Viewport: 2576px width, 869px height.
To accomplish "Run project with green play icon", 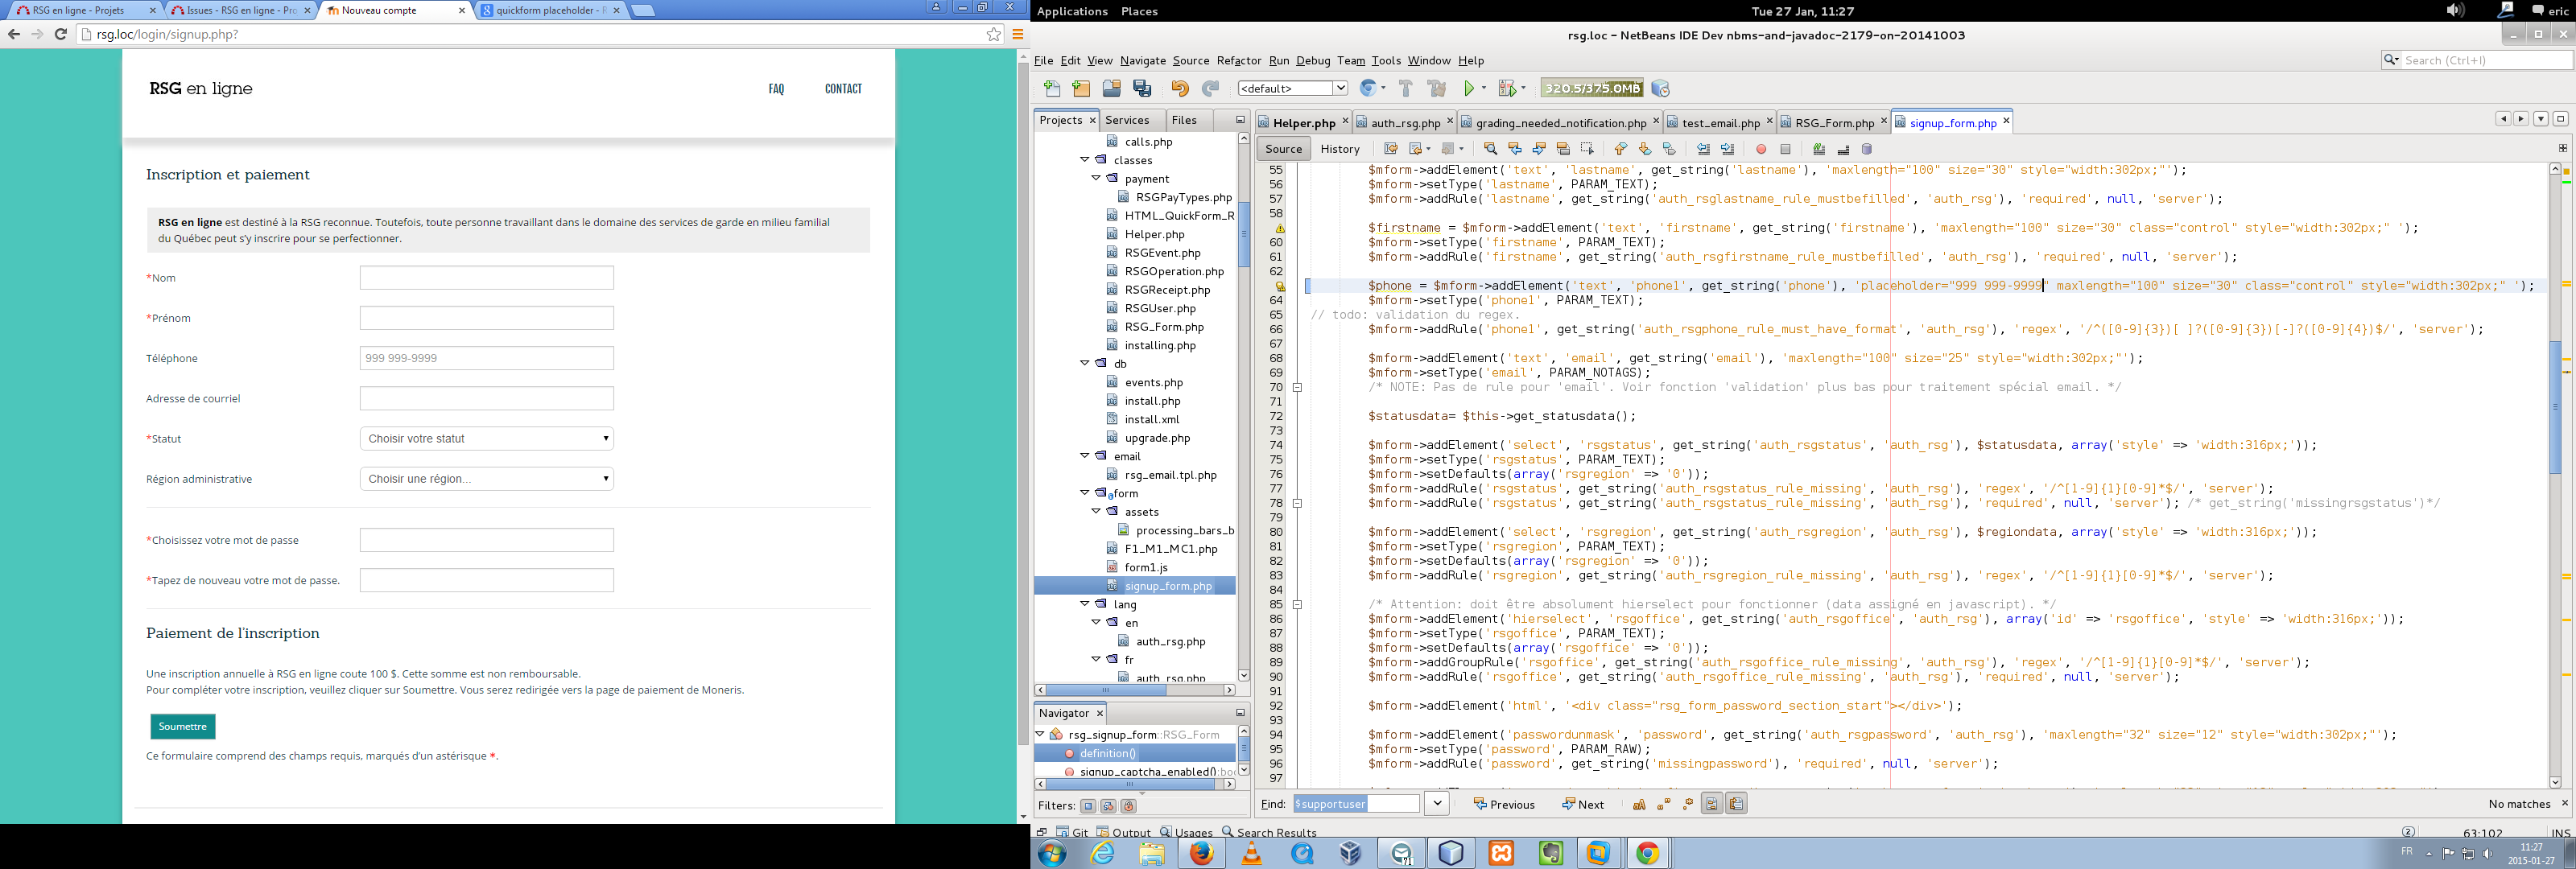I will point(1469,89).
